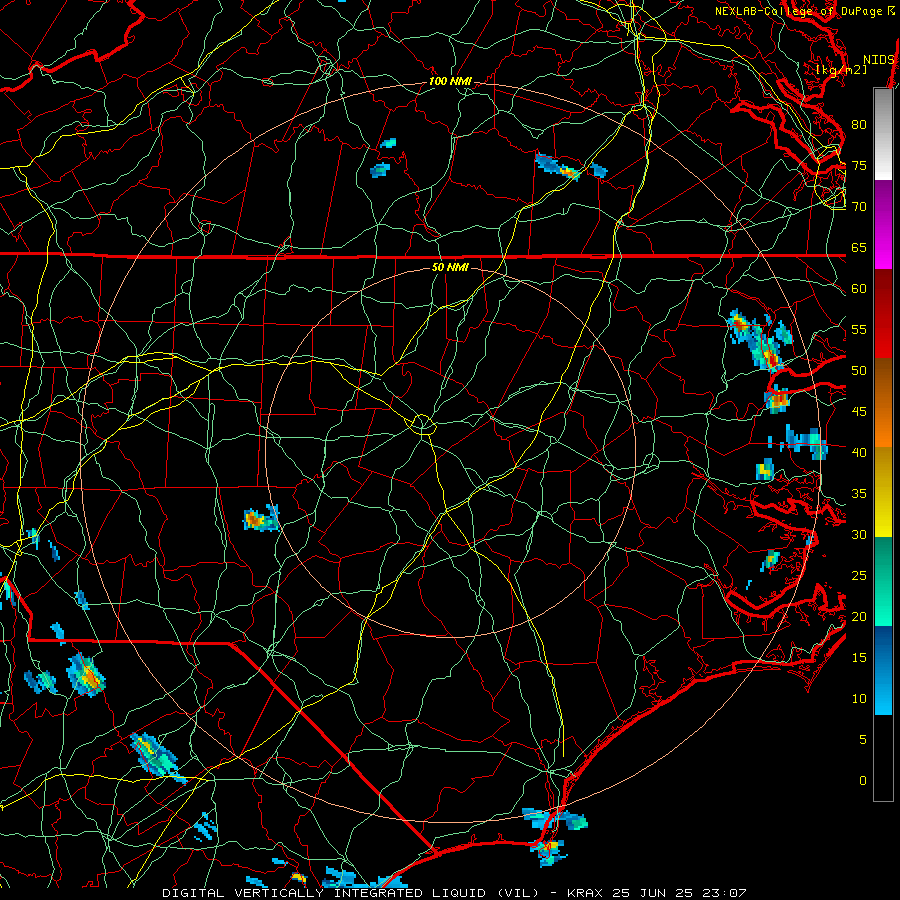Click the gray-white segment of the color scale

883,134
